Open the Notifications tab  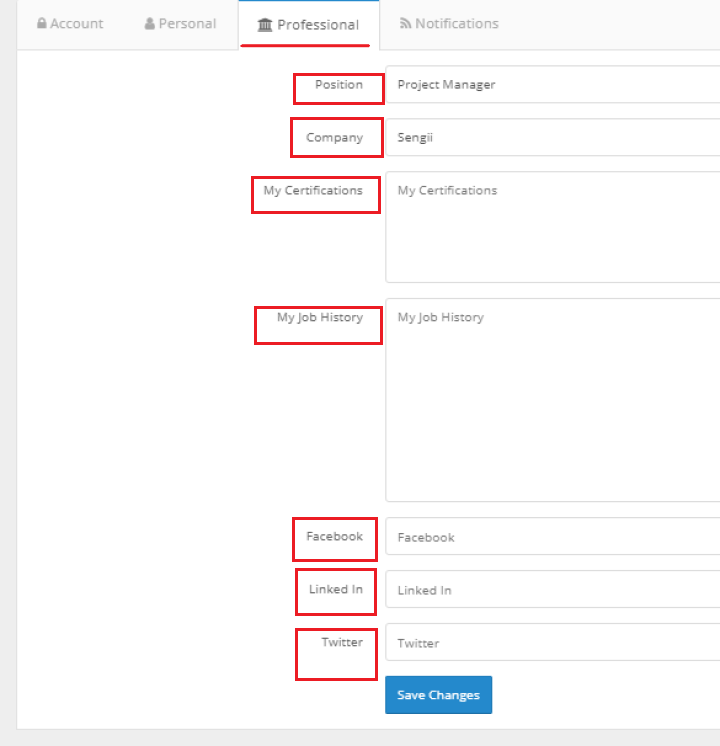(x=449, y=24)
